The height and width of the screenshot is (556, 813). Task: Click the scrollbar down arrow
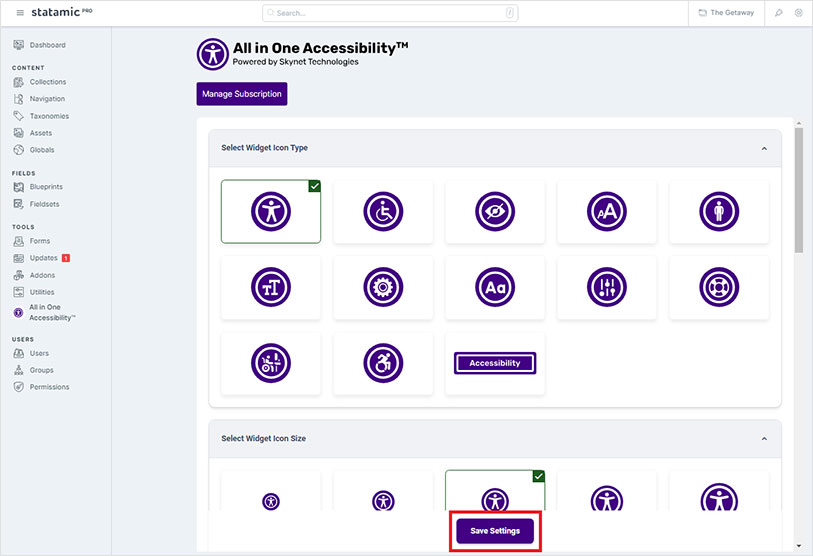799,546
